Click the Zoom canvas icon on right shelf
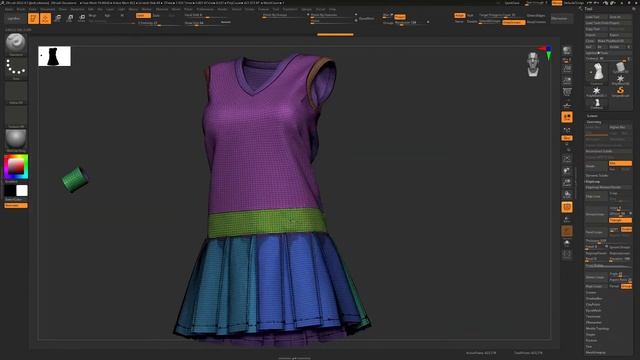The height and width of the screenshot is (360, 640). 567,80
